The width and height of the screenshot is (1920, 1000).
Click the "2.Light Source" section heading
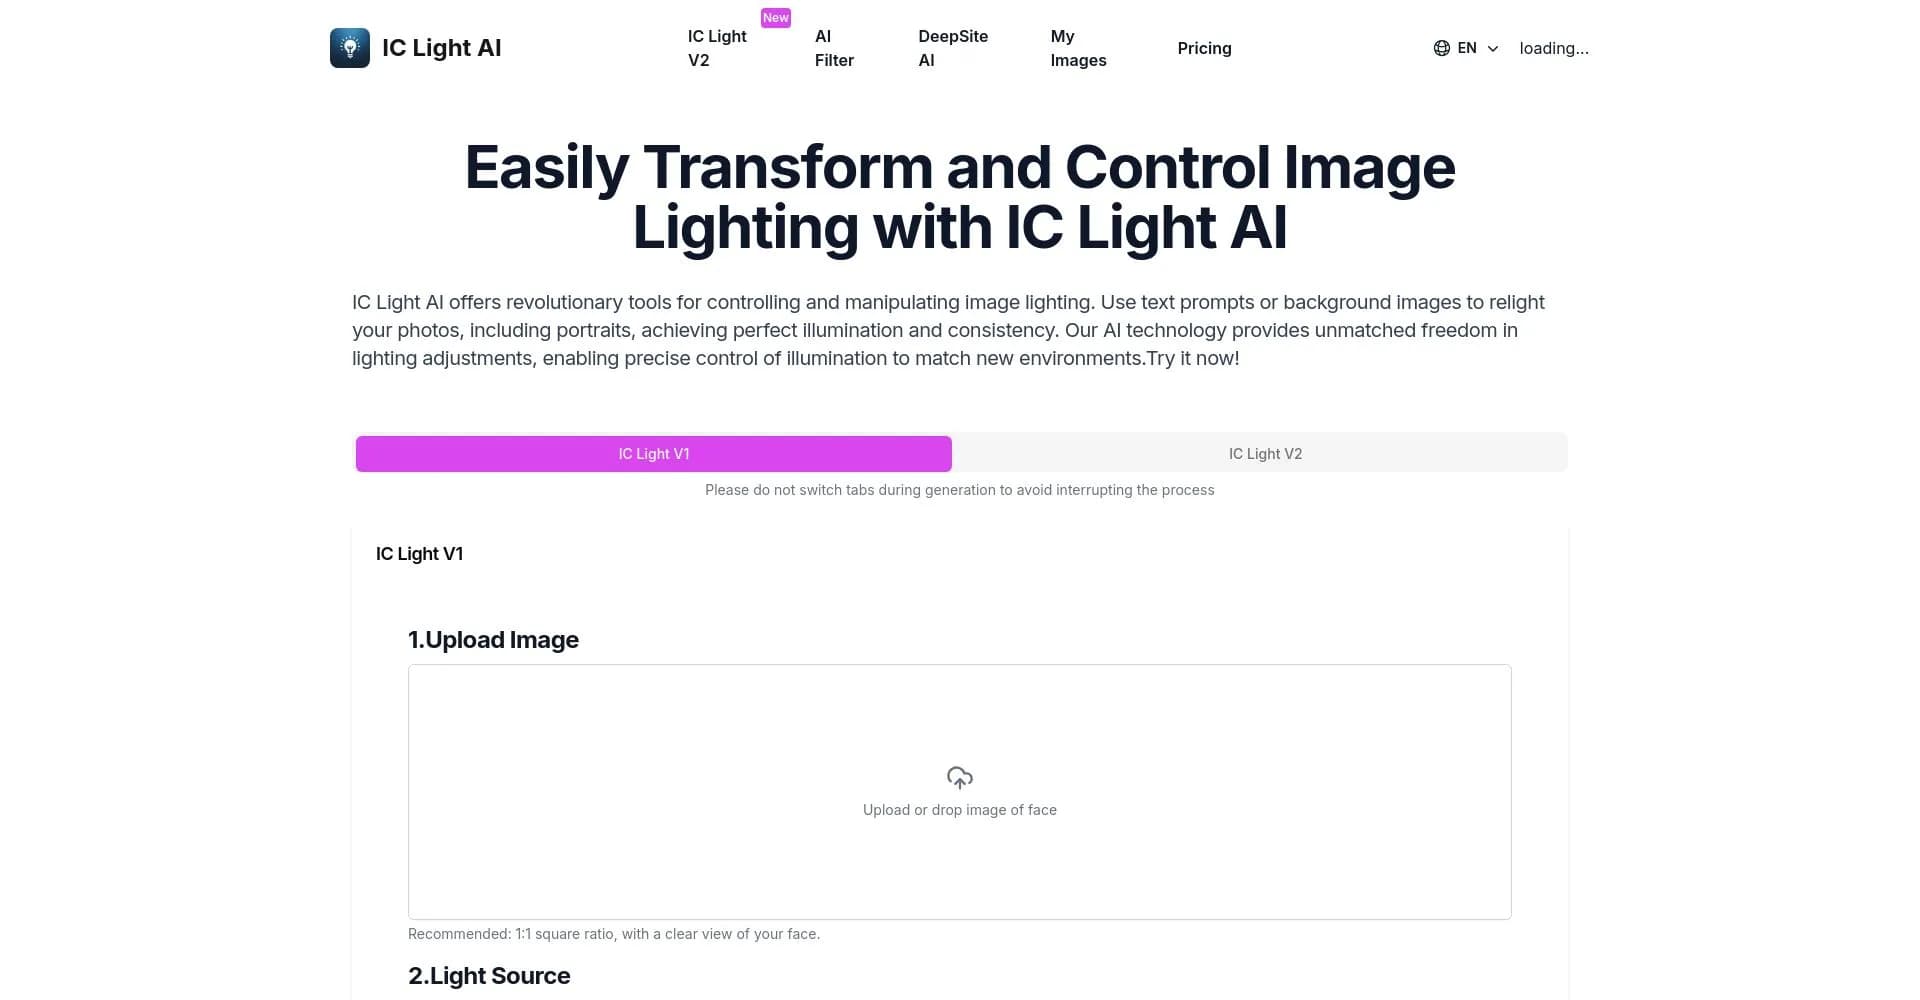[x=489, y=976]
